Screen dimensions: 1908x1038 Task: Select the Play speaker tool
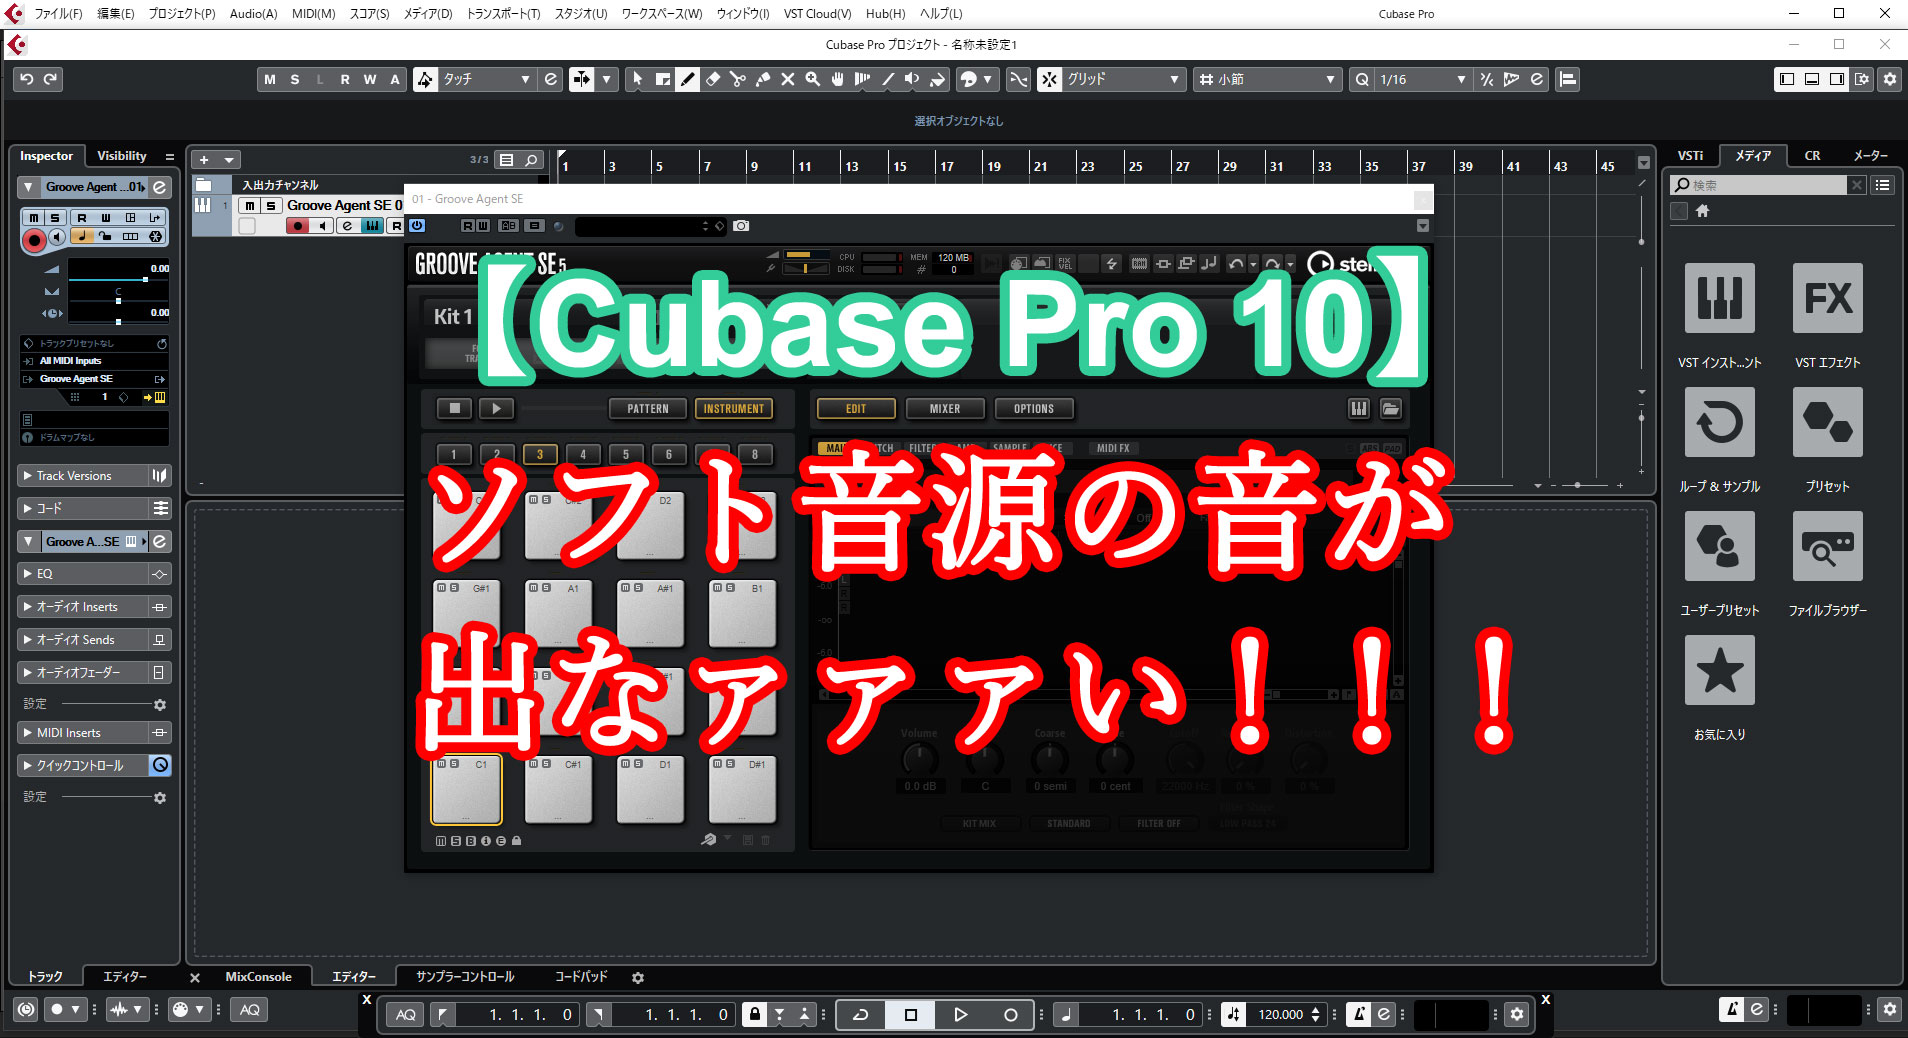click(x=912, y=79)
